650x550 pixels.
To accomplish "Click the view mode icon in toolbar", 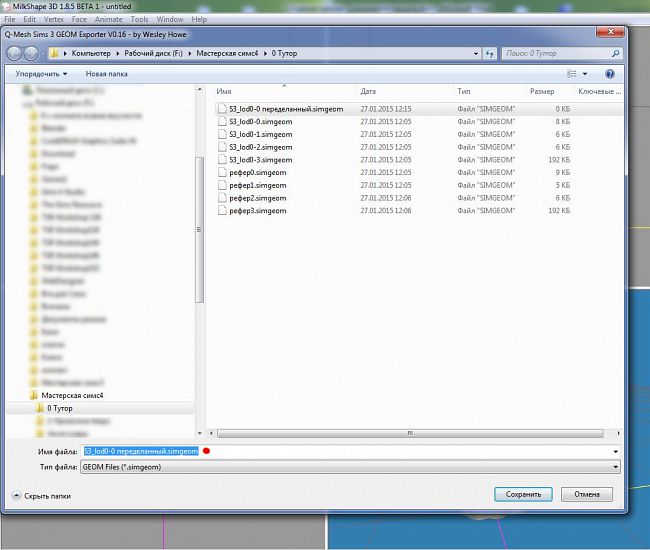I will [x=572, y=74].
